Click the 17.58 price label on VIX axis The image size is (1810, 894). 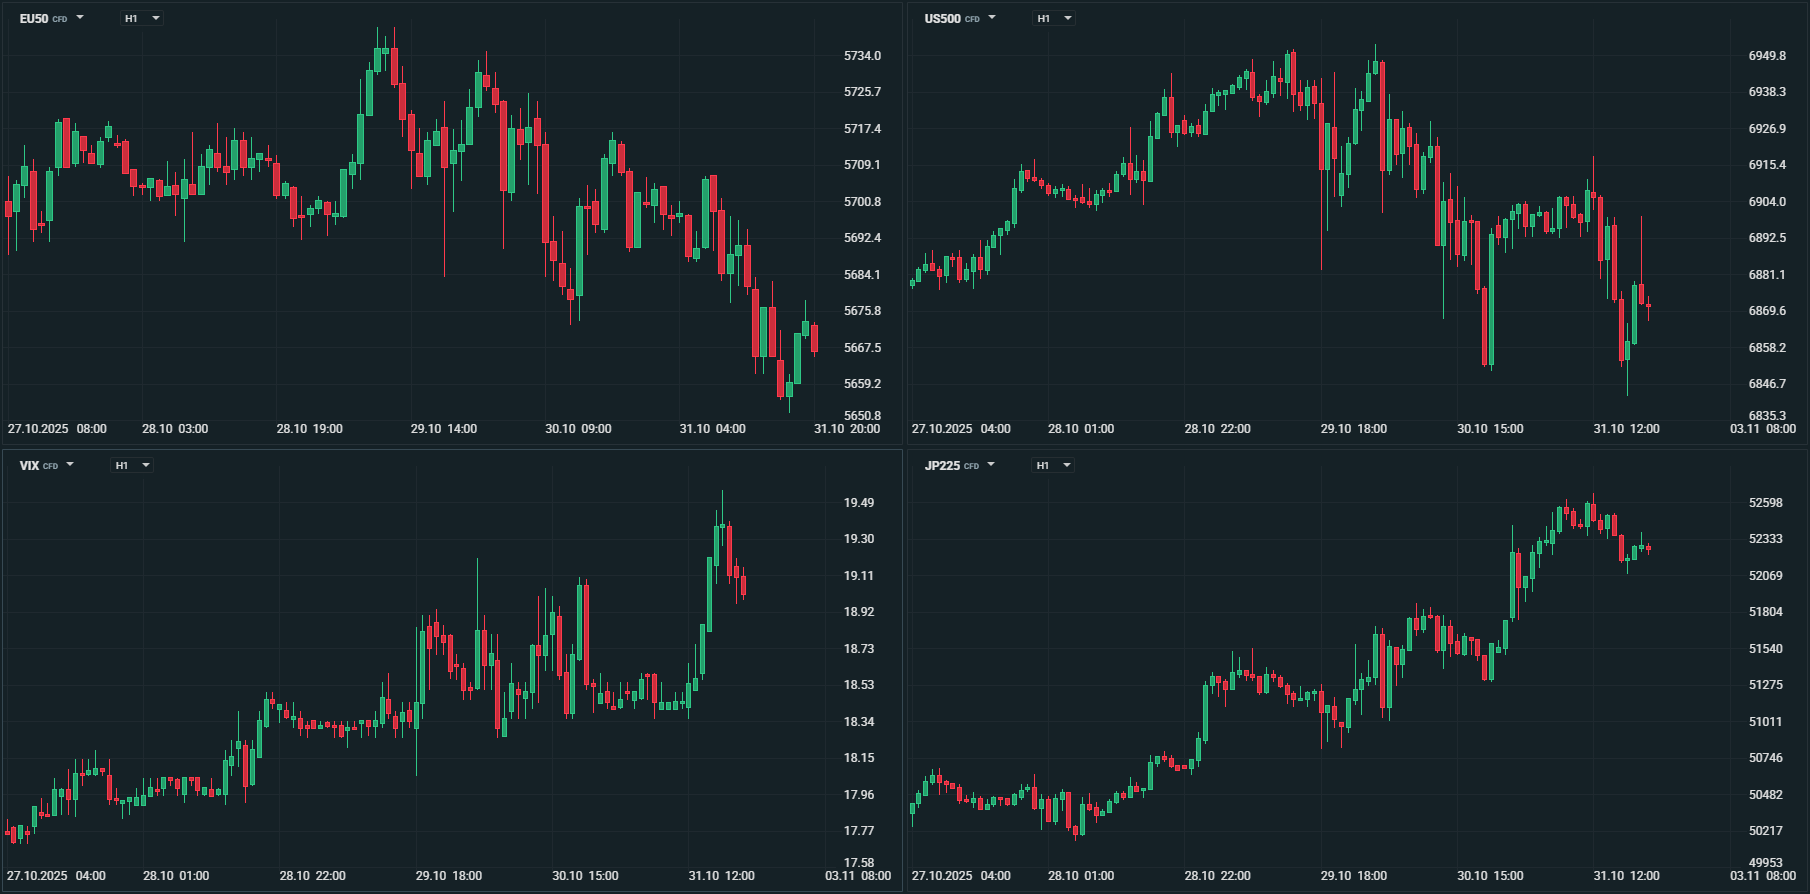[859, 863]
